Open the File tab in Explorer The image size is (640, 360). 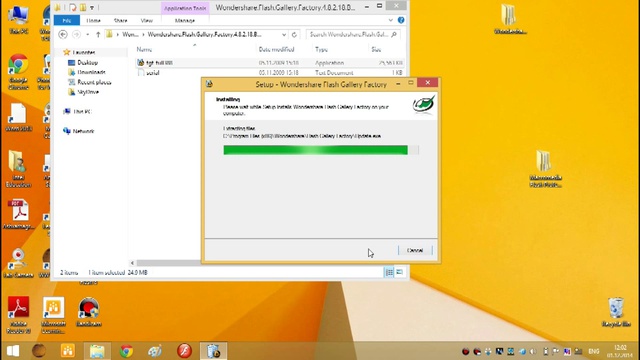click(x=67, y=20)
